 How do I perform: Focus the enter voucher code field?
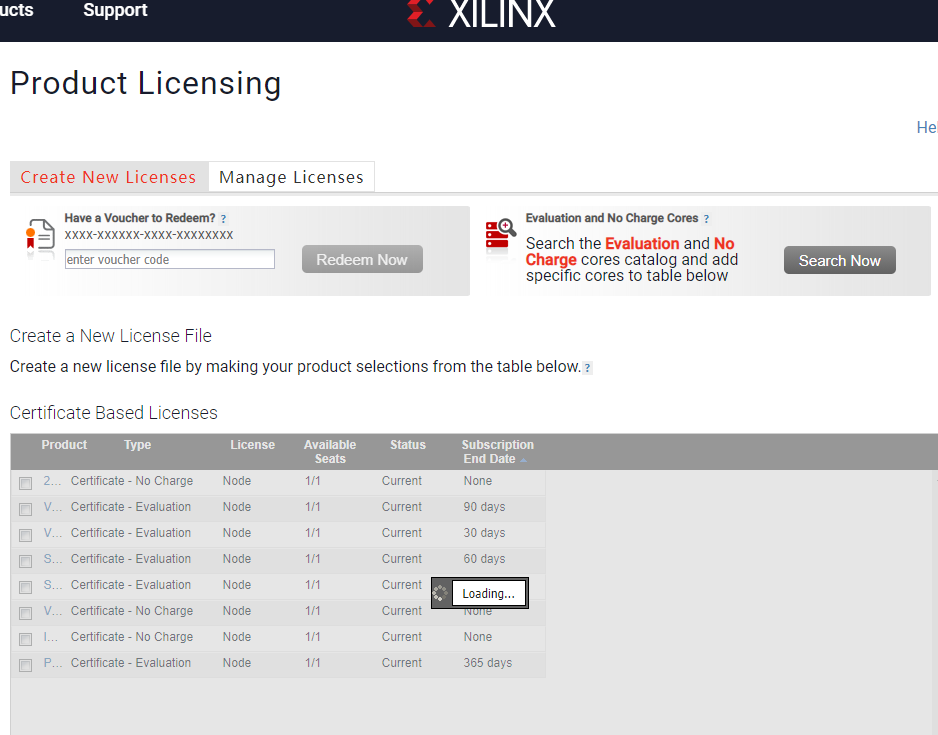170,259
